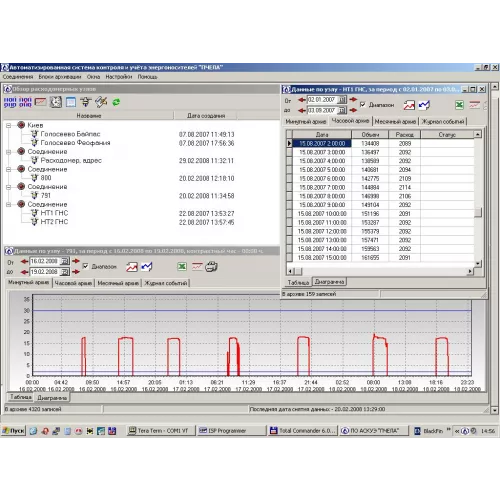
Task: Move 03.09.2007 end date back with left arrow
Action: (302, 110)
